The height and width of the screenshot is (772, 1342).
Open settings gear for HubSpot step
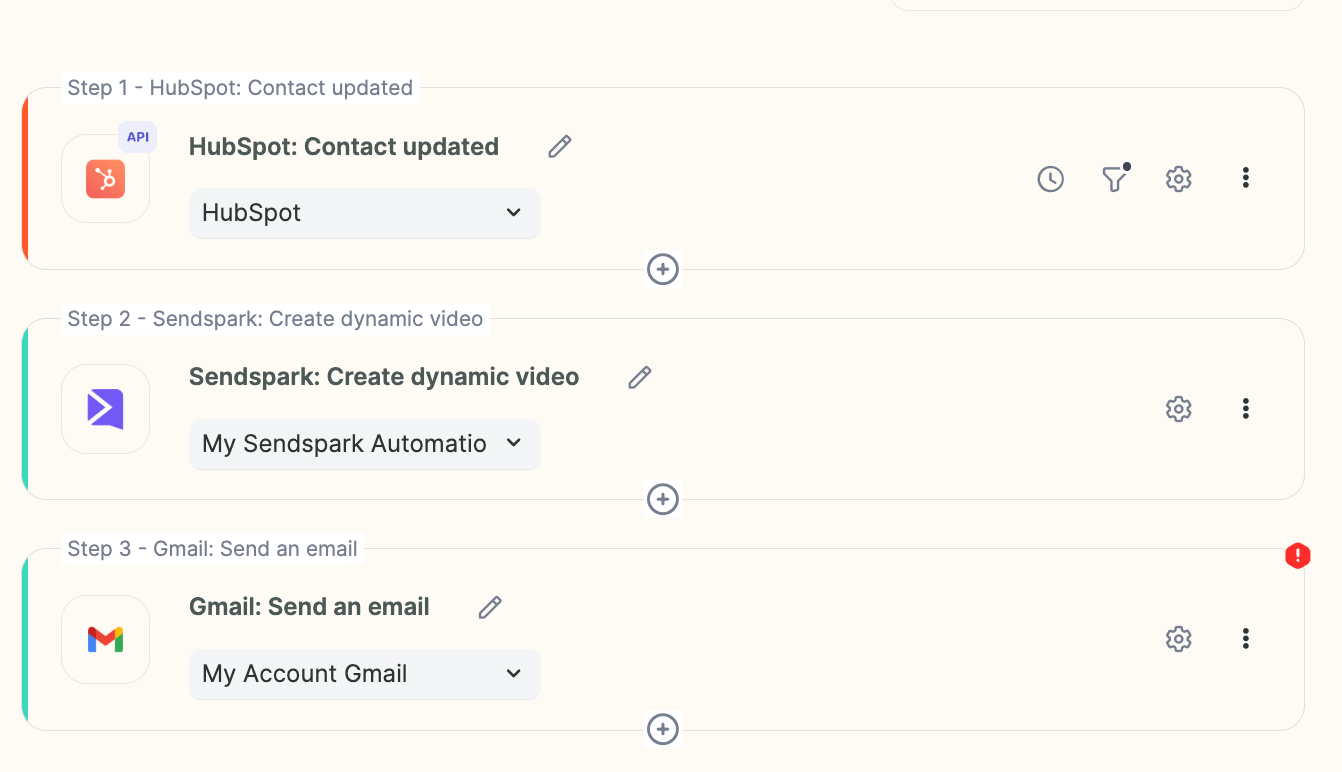1179,179
